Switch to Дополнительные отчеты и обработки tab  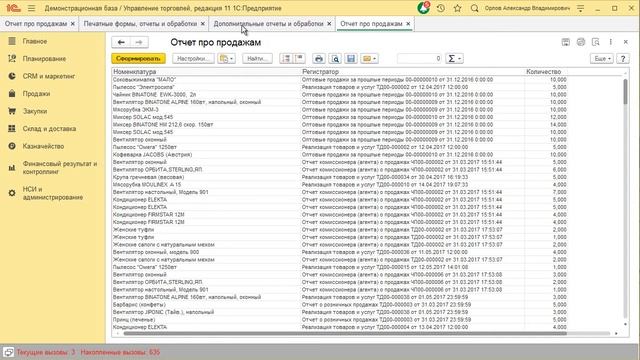point(269,24)
